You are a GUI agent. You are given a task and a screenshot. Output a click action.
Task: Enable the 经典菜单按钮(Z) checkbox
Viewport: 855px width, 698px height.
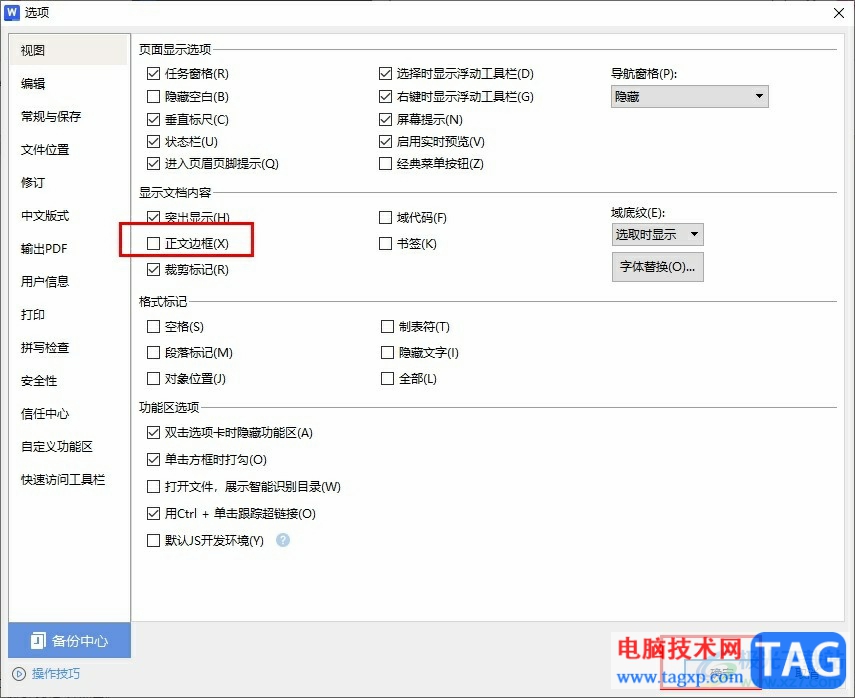coord(385,163)
